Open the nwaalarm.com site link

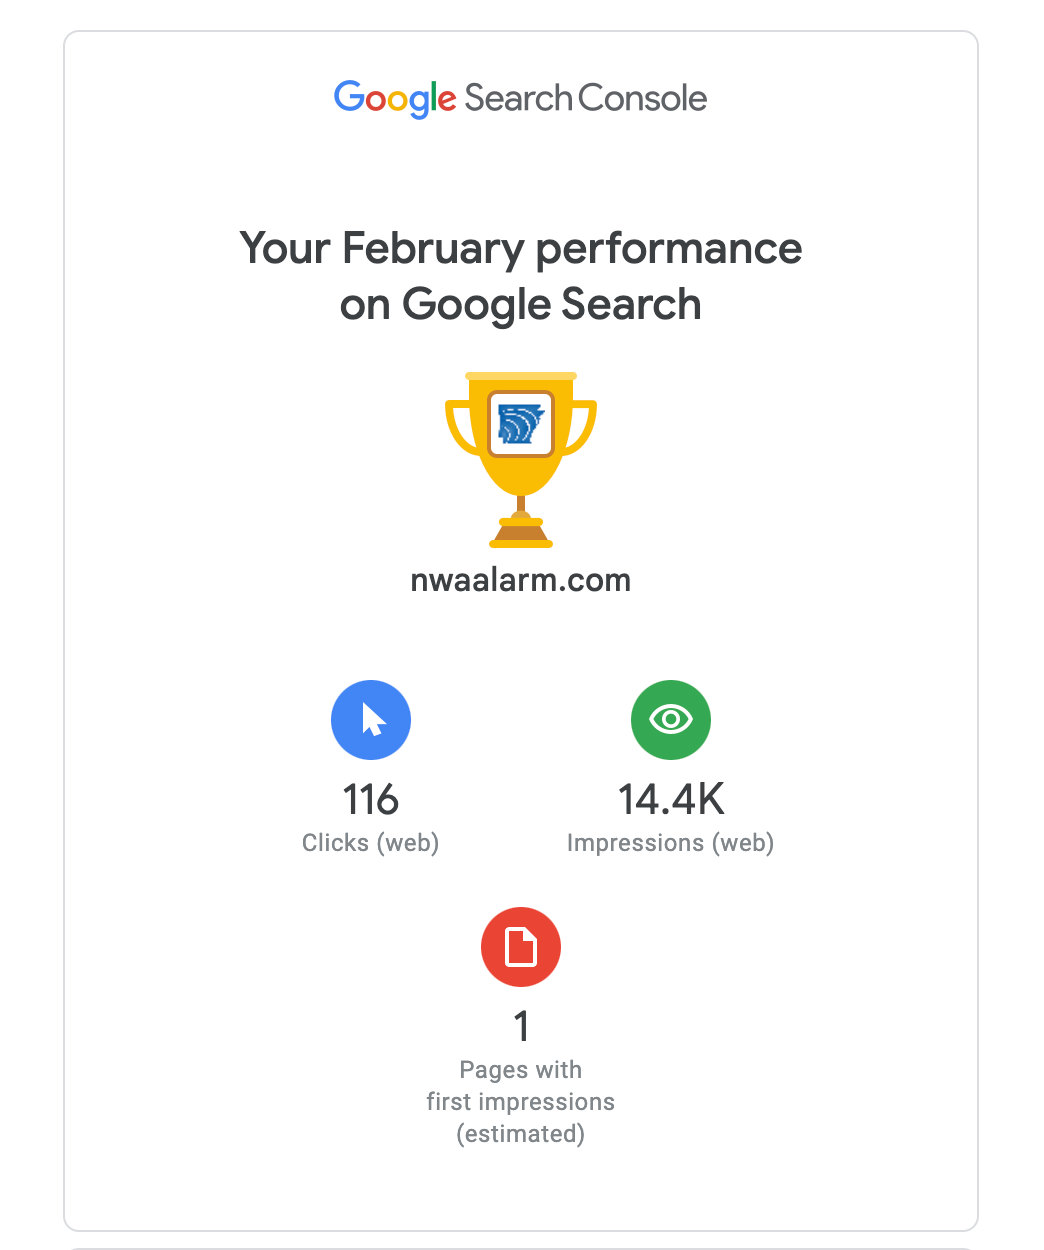521,580
